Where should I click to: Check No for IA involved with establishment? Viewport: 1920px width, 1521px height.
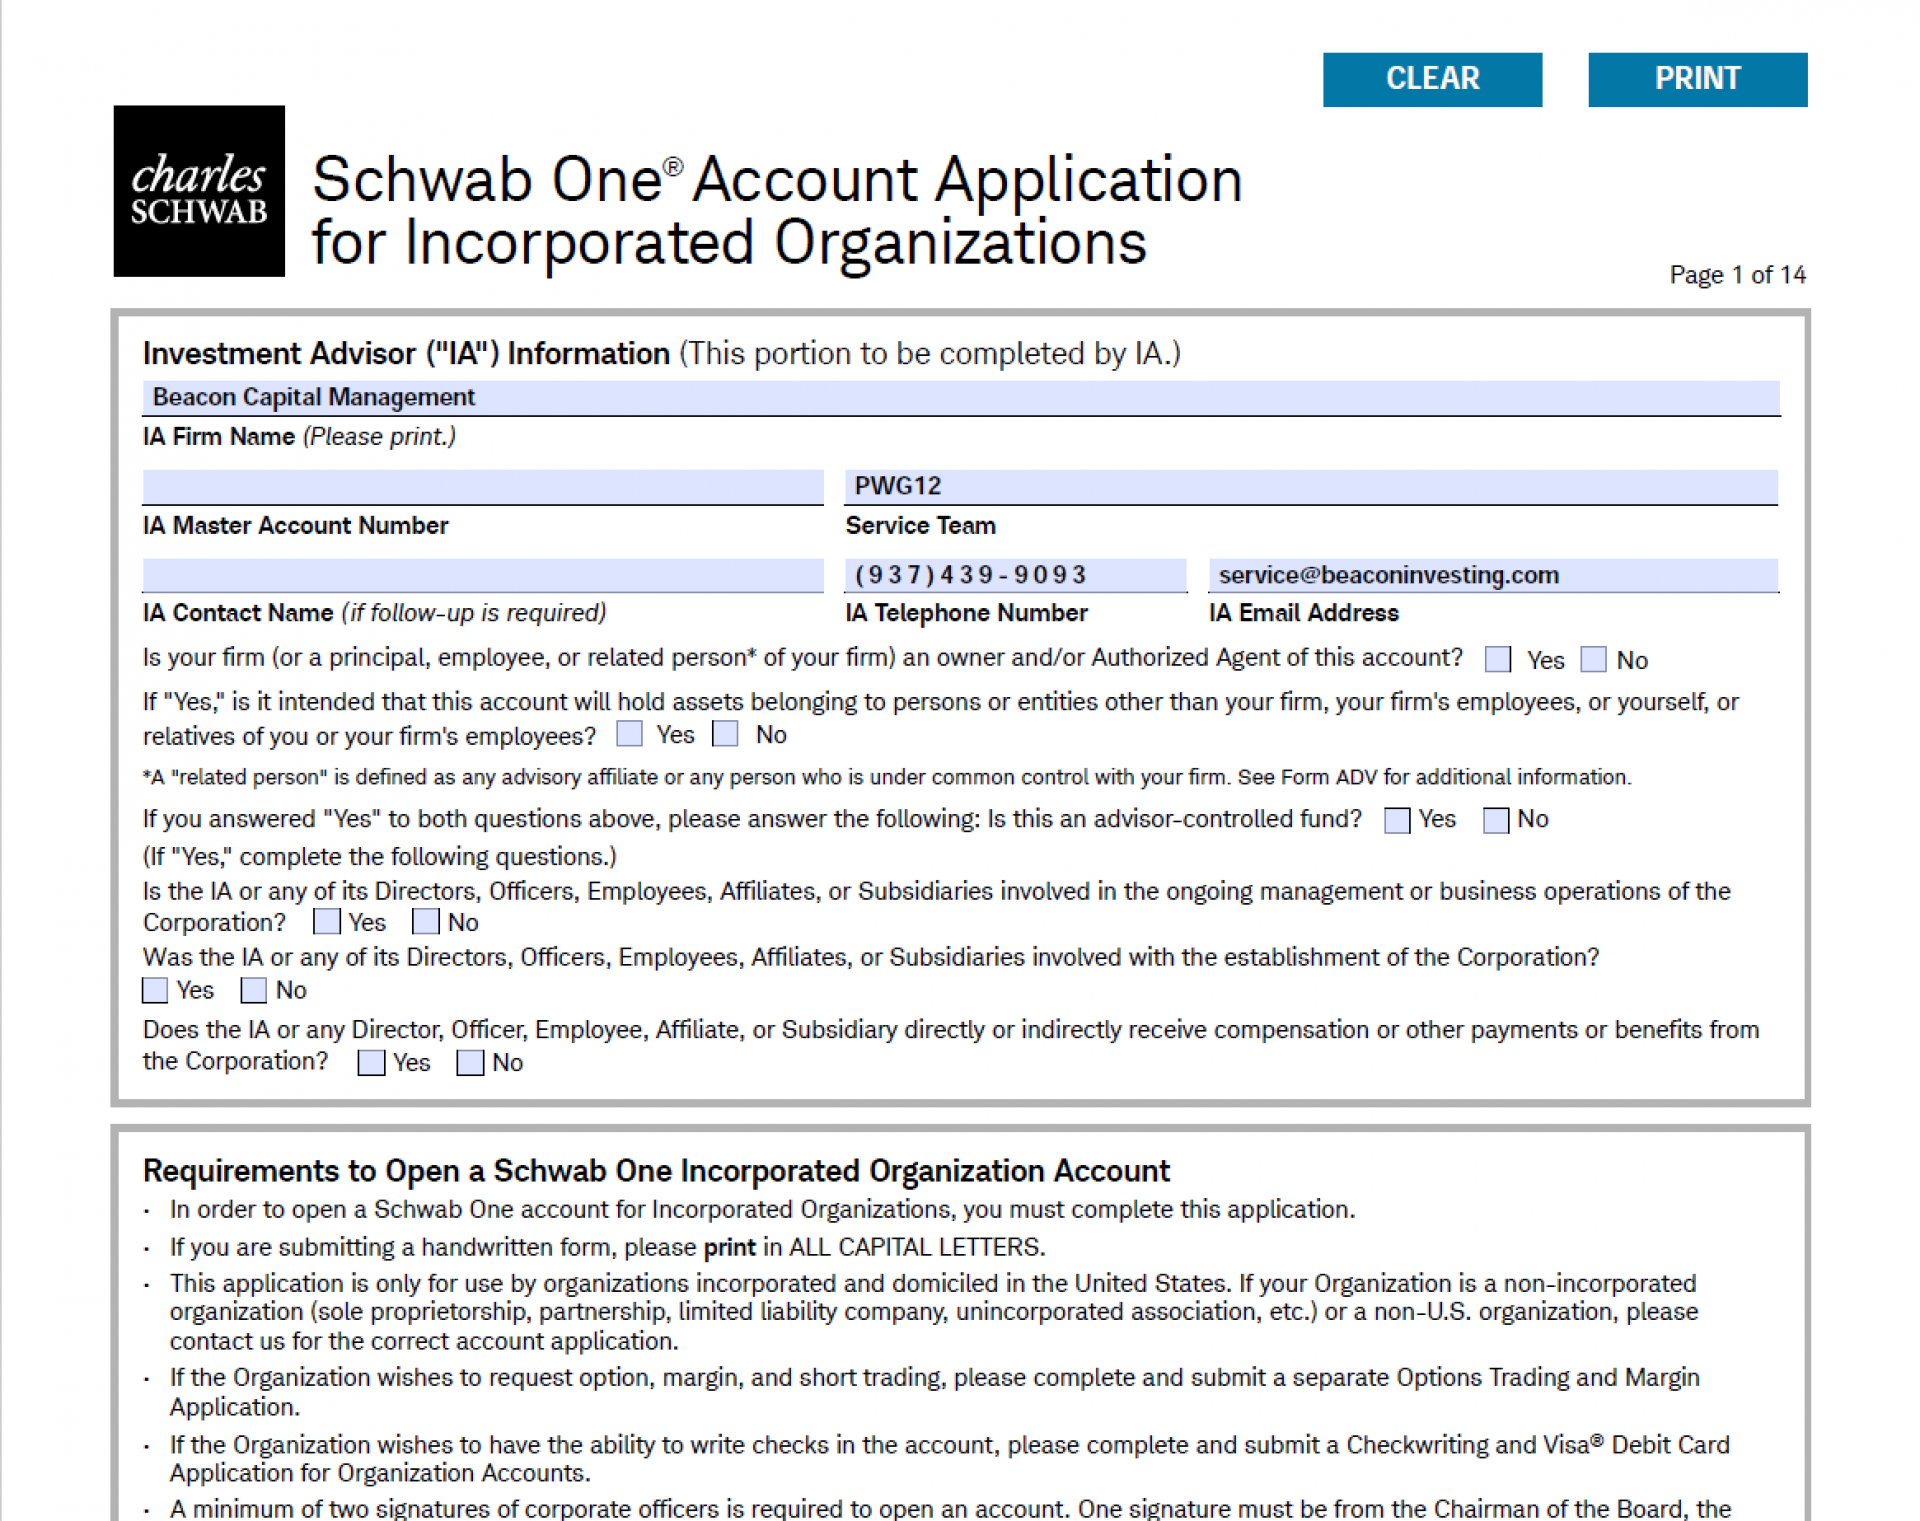click(254, 990)
